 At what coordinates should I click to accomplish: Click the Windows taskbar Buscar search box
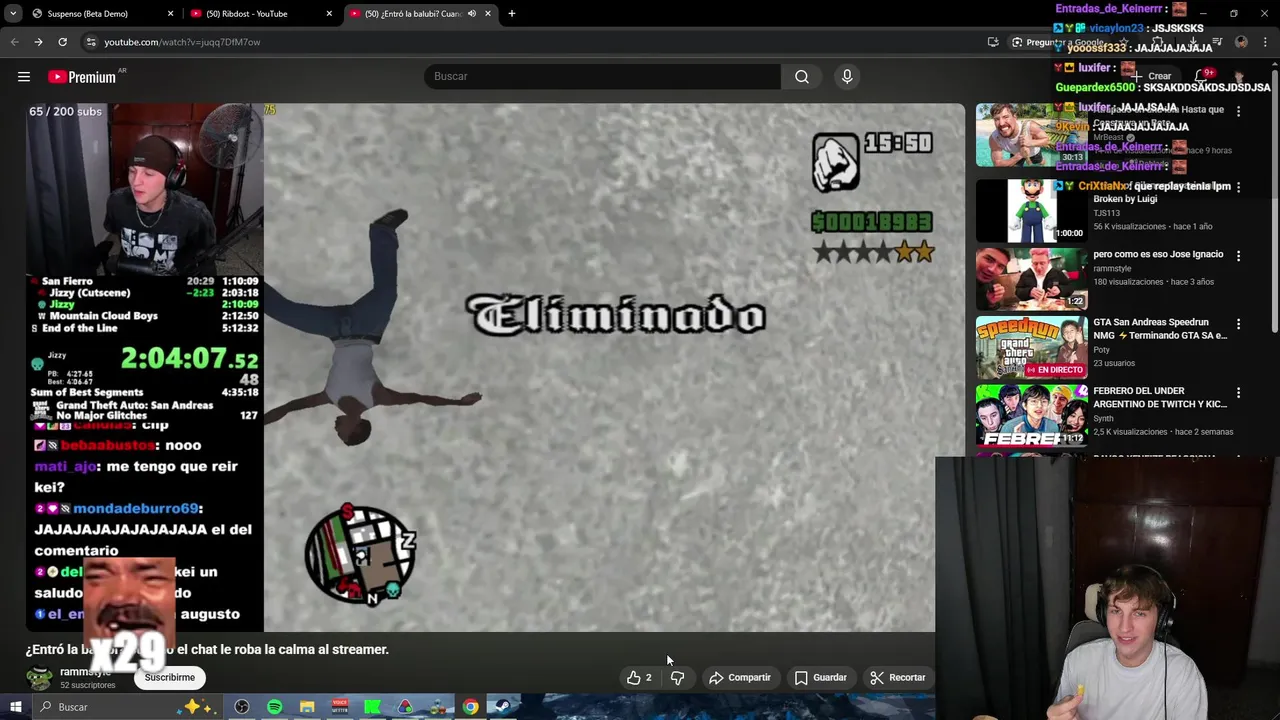click(x=125, y=707)
